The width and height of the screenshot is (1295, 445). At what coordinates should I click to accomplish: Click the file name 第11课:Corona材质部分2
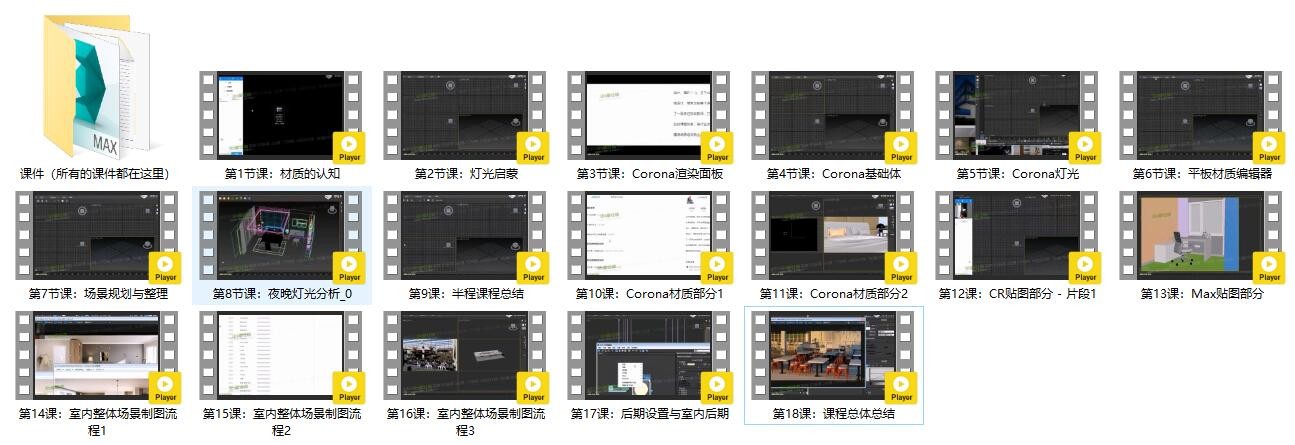833,294
